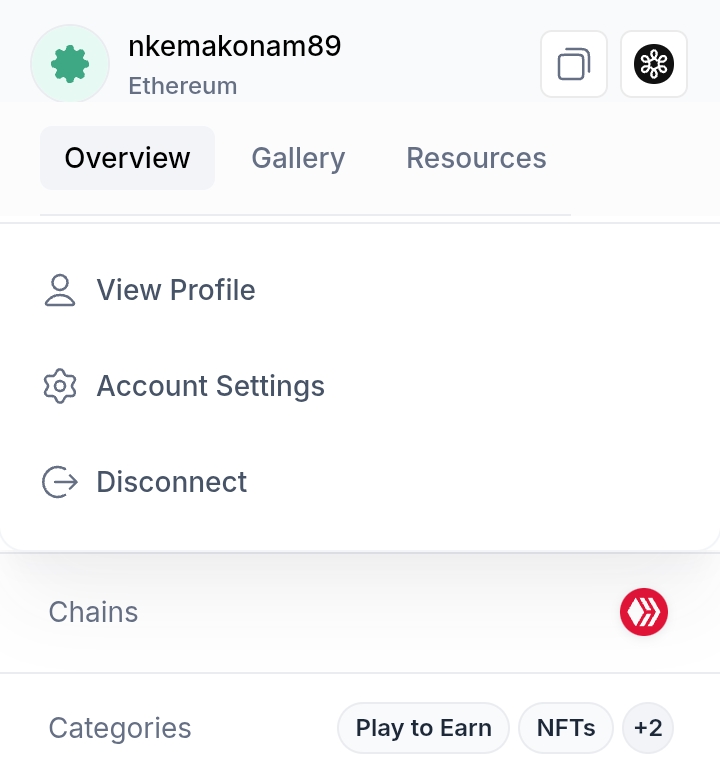Screen dimensions: 720x771
Task: Click the green gear avatar icon
Action: (x=70, y=64)
